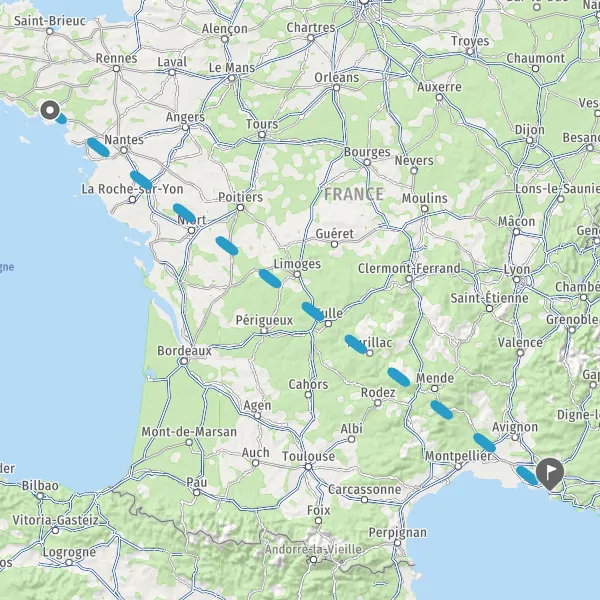Select the Orleans city dot

[x=336, y=88]
